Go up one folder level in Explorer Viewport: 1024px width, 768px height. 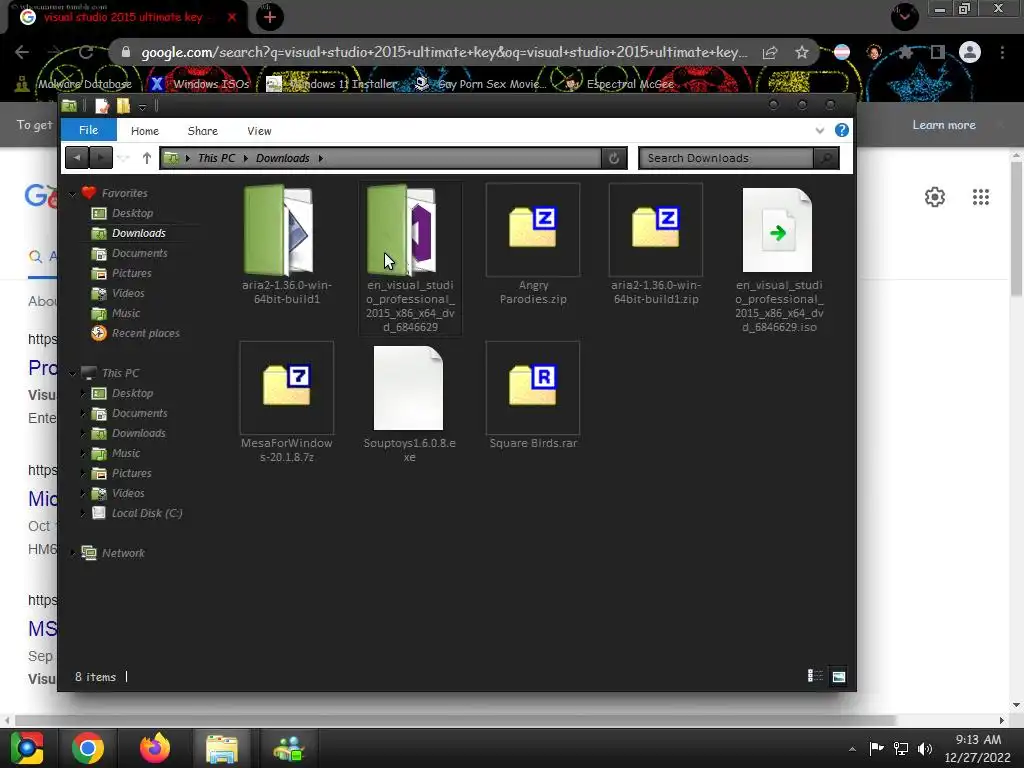point(146,158)
